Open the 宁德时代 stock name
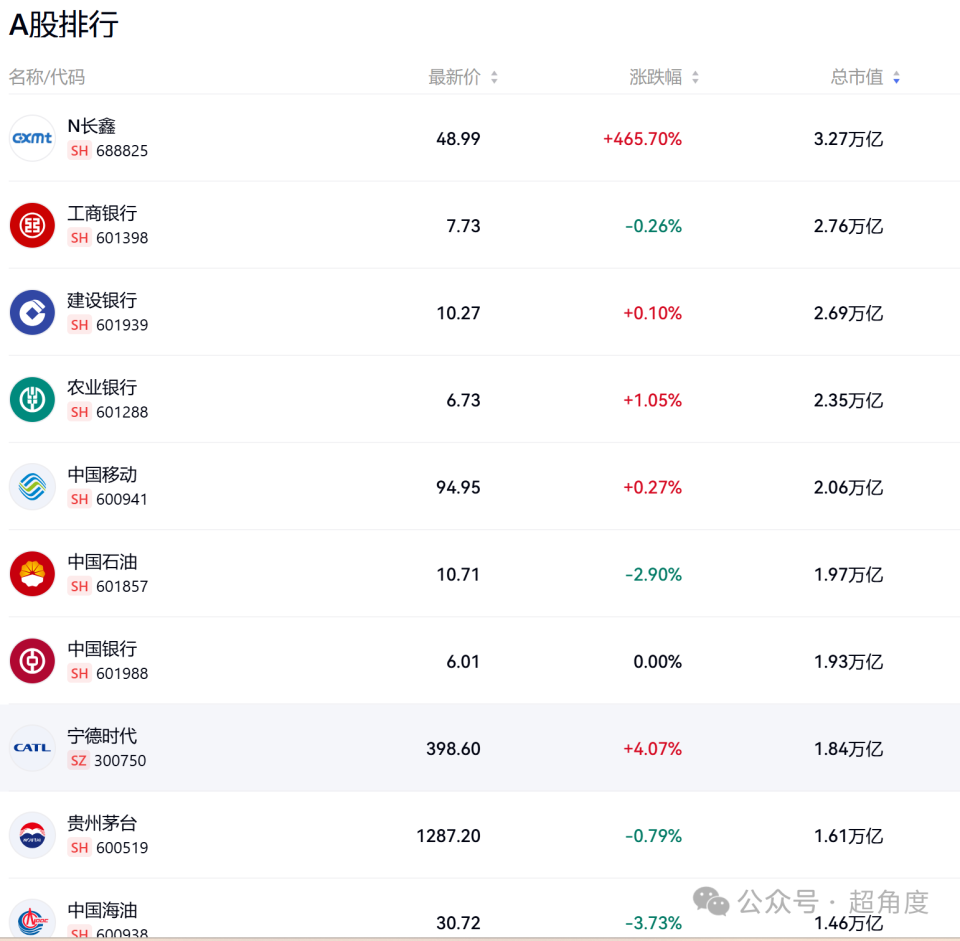The width and height of the screenshot is (960, 941). [102, 736]
